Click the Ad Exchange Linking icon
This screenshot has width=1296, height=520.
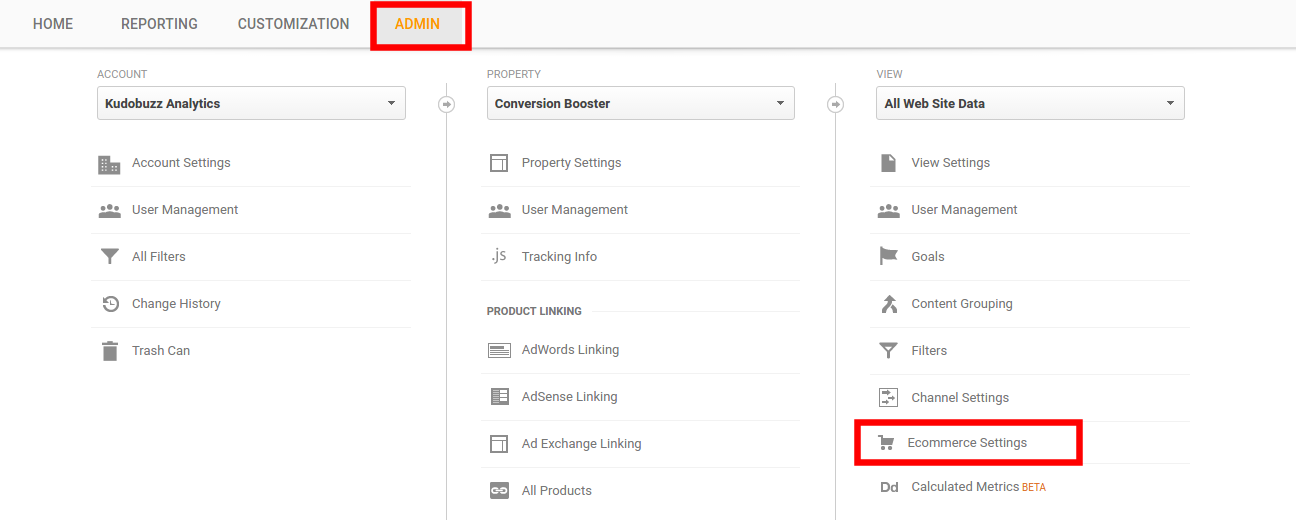499,444
